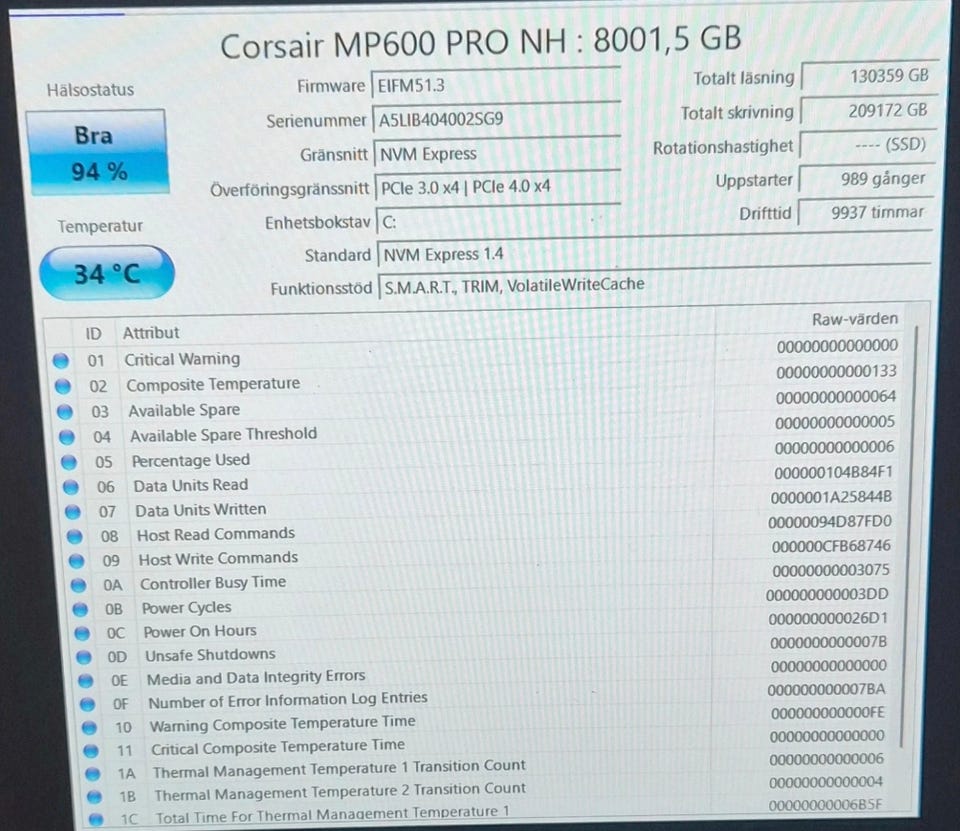Click the Attribut column header
This screenshot has height=831, width=960.
[151, 333]
